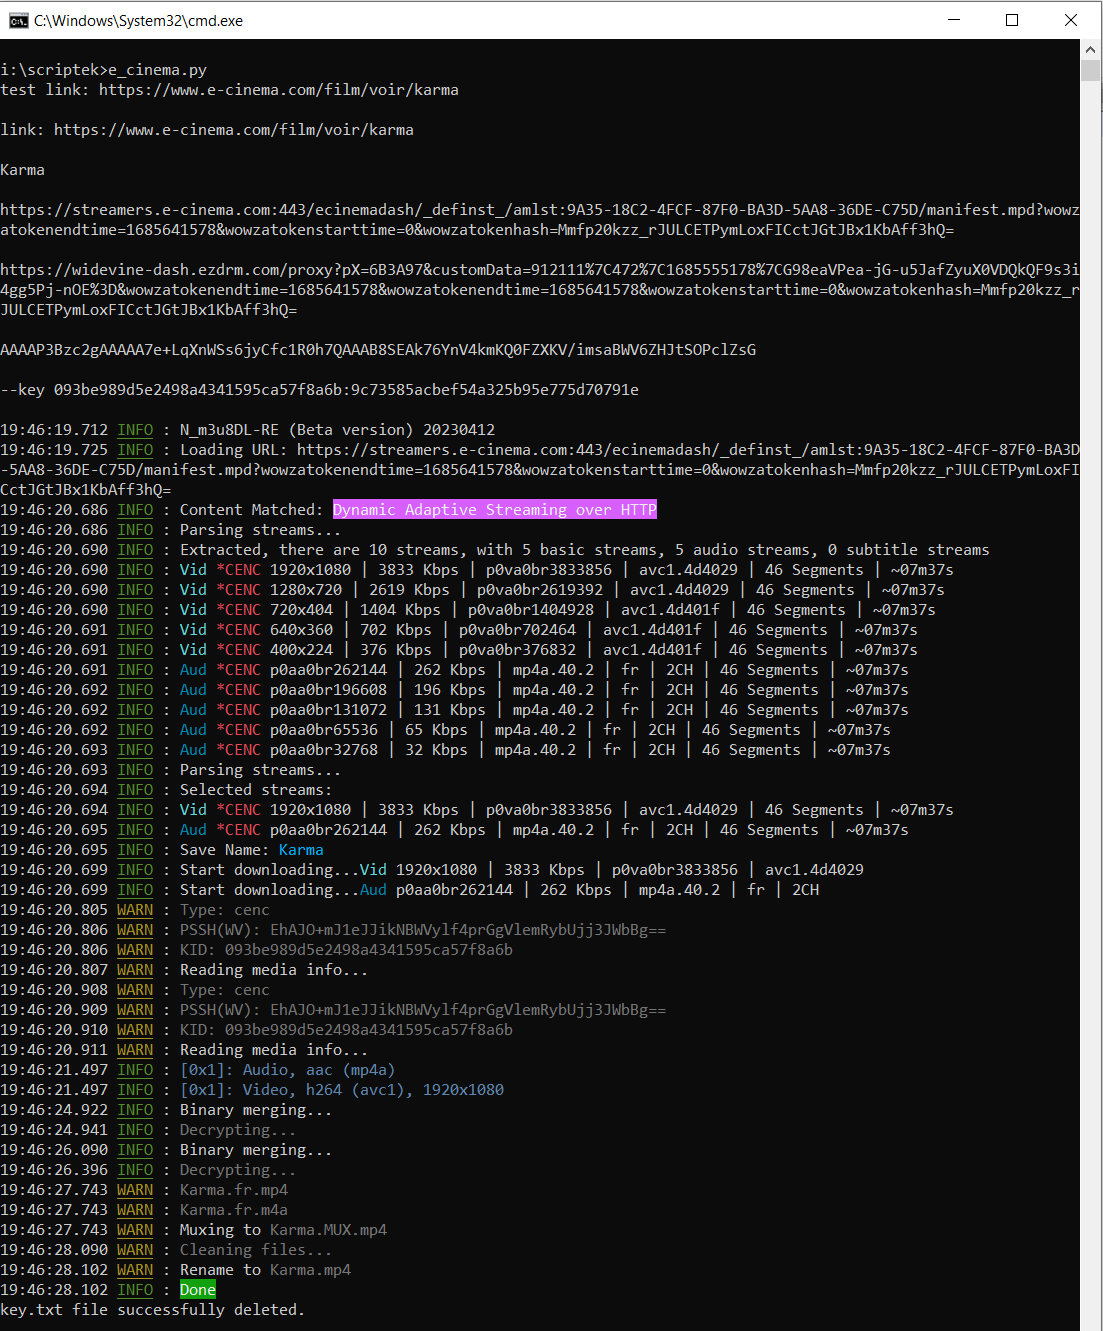Click the film title Karma line near top
1103x1331 pixels.
(x=22, y=170)
